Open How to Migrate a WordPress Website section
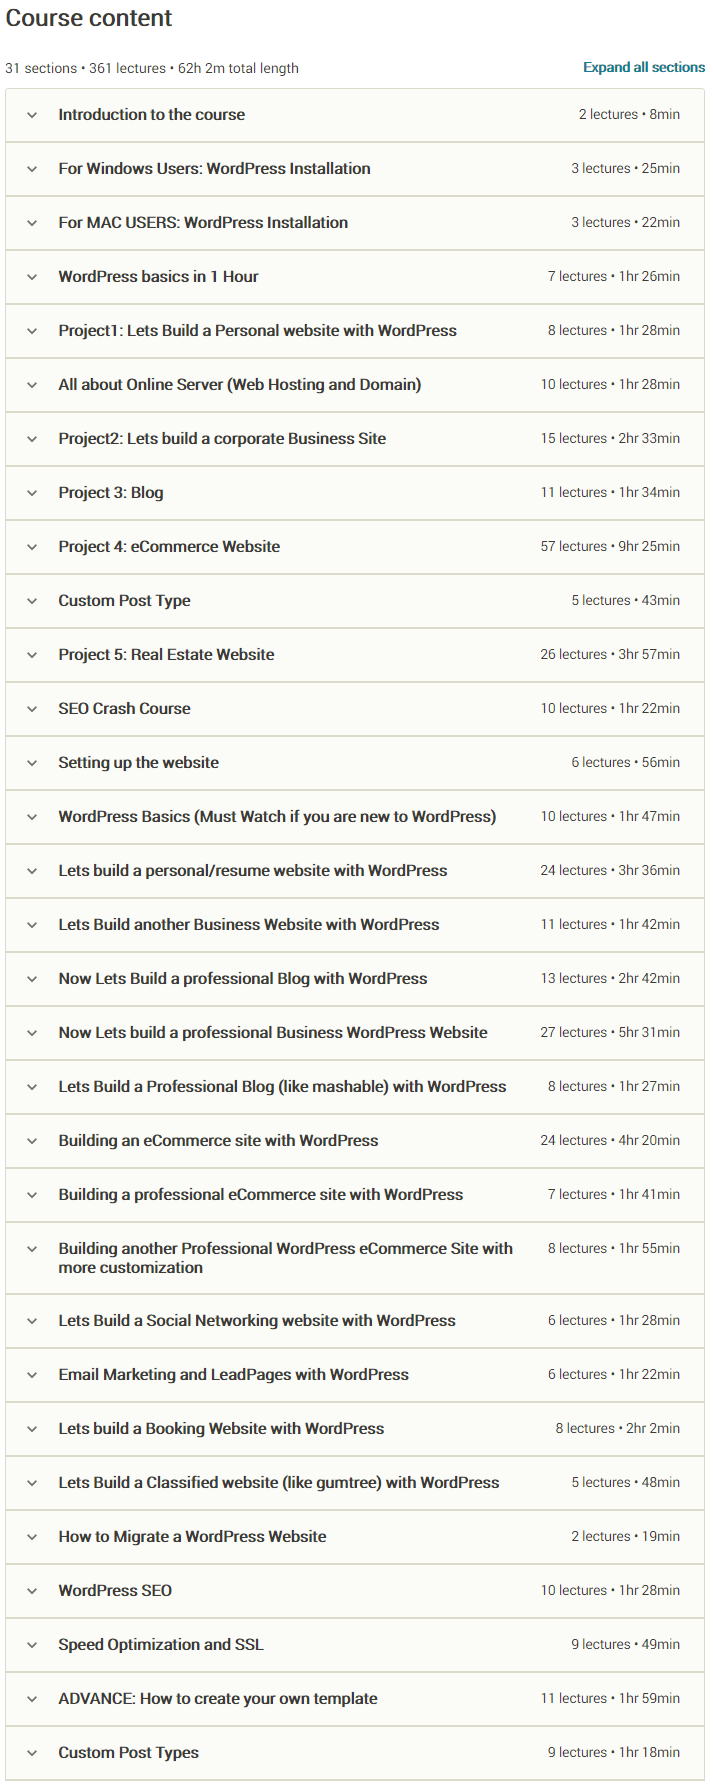Viewport: 713px width, 1791px height. 355,1537
